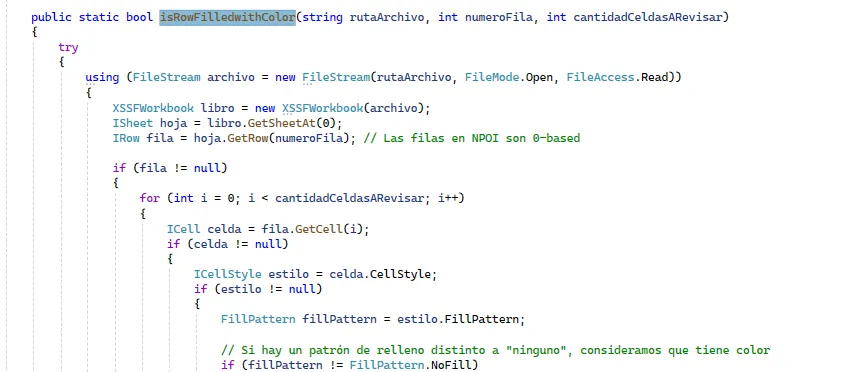848x372 pixels.
Task: Click the 'ISheet' type name
Action: coord(133,123)
